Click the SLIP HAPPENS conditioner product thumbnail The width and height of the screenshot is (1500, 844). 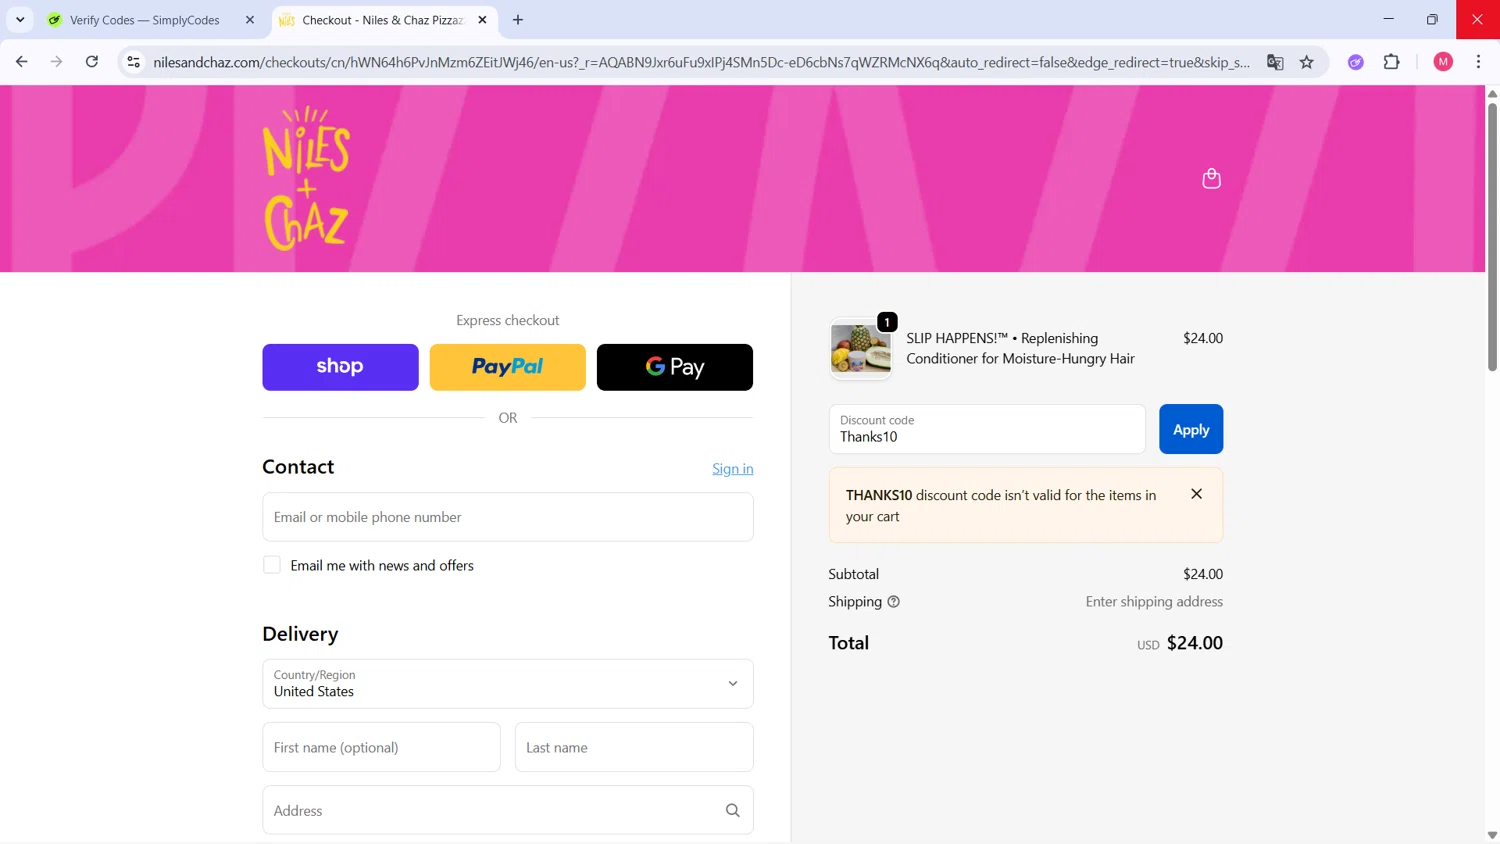pos(860,349)
